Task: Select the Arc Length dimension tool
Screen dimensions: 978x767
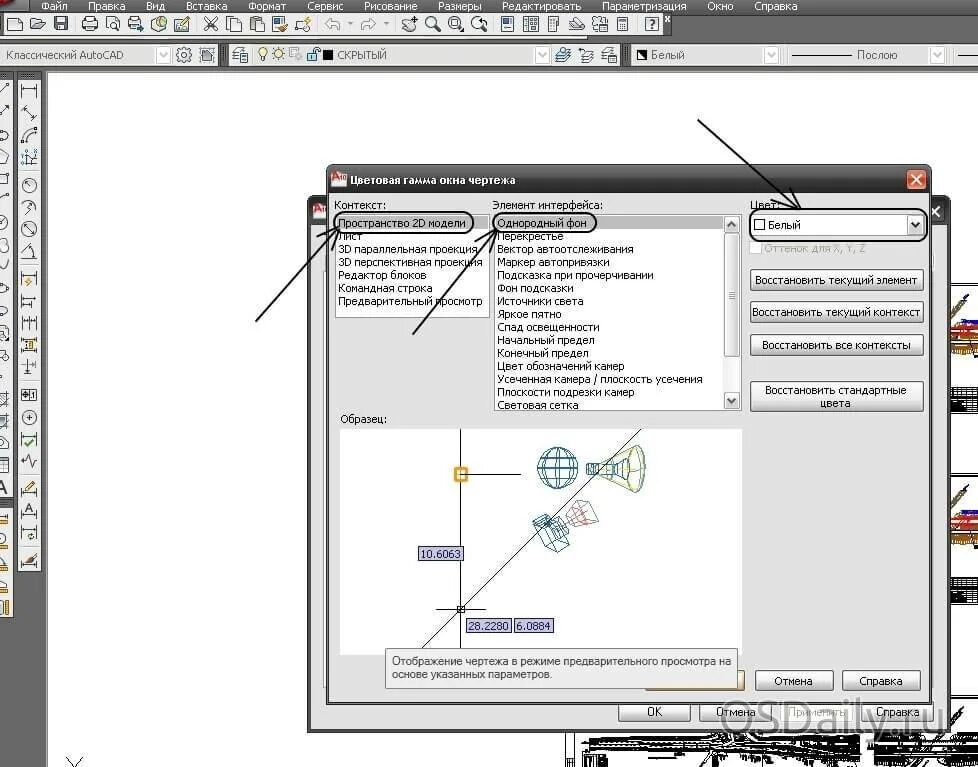Action: pos(29,135)
